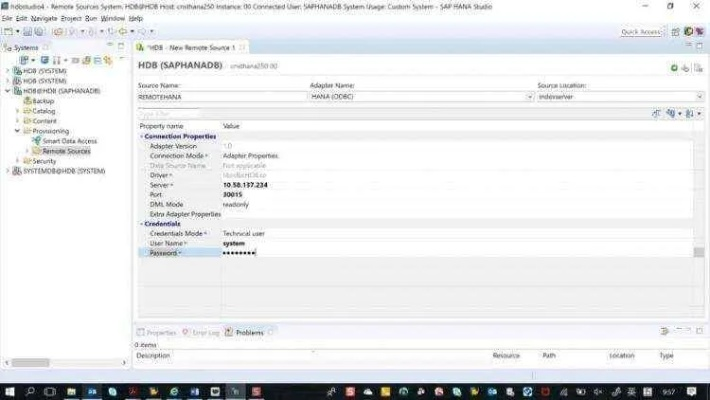Minimize the Systems panel view

tap(111, 47)
